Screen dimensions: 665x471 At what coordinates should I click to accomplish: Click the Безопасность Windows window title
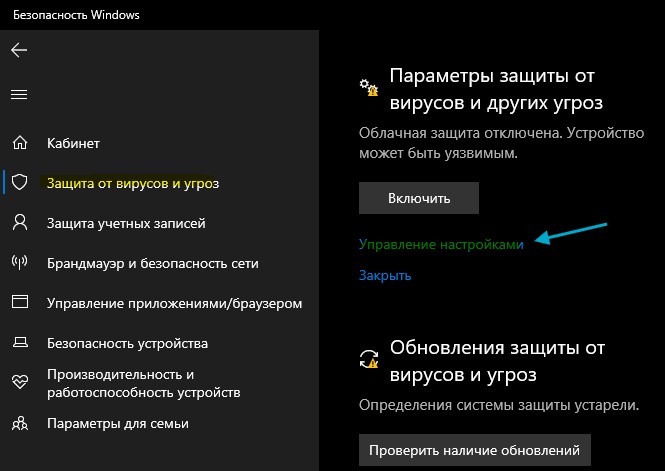[76, 15]
